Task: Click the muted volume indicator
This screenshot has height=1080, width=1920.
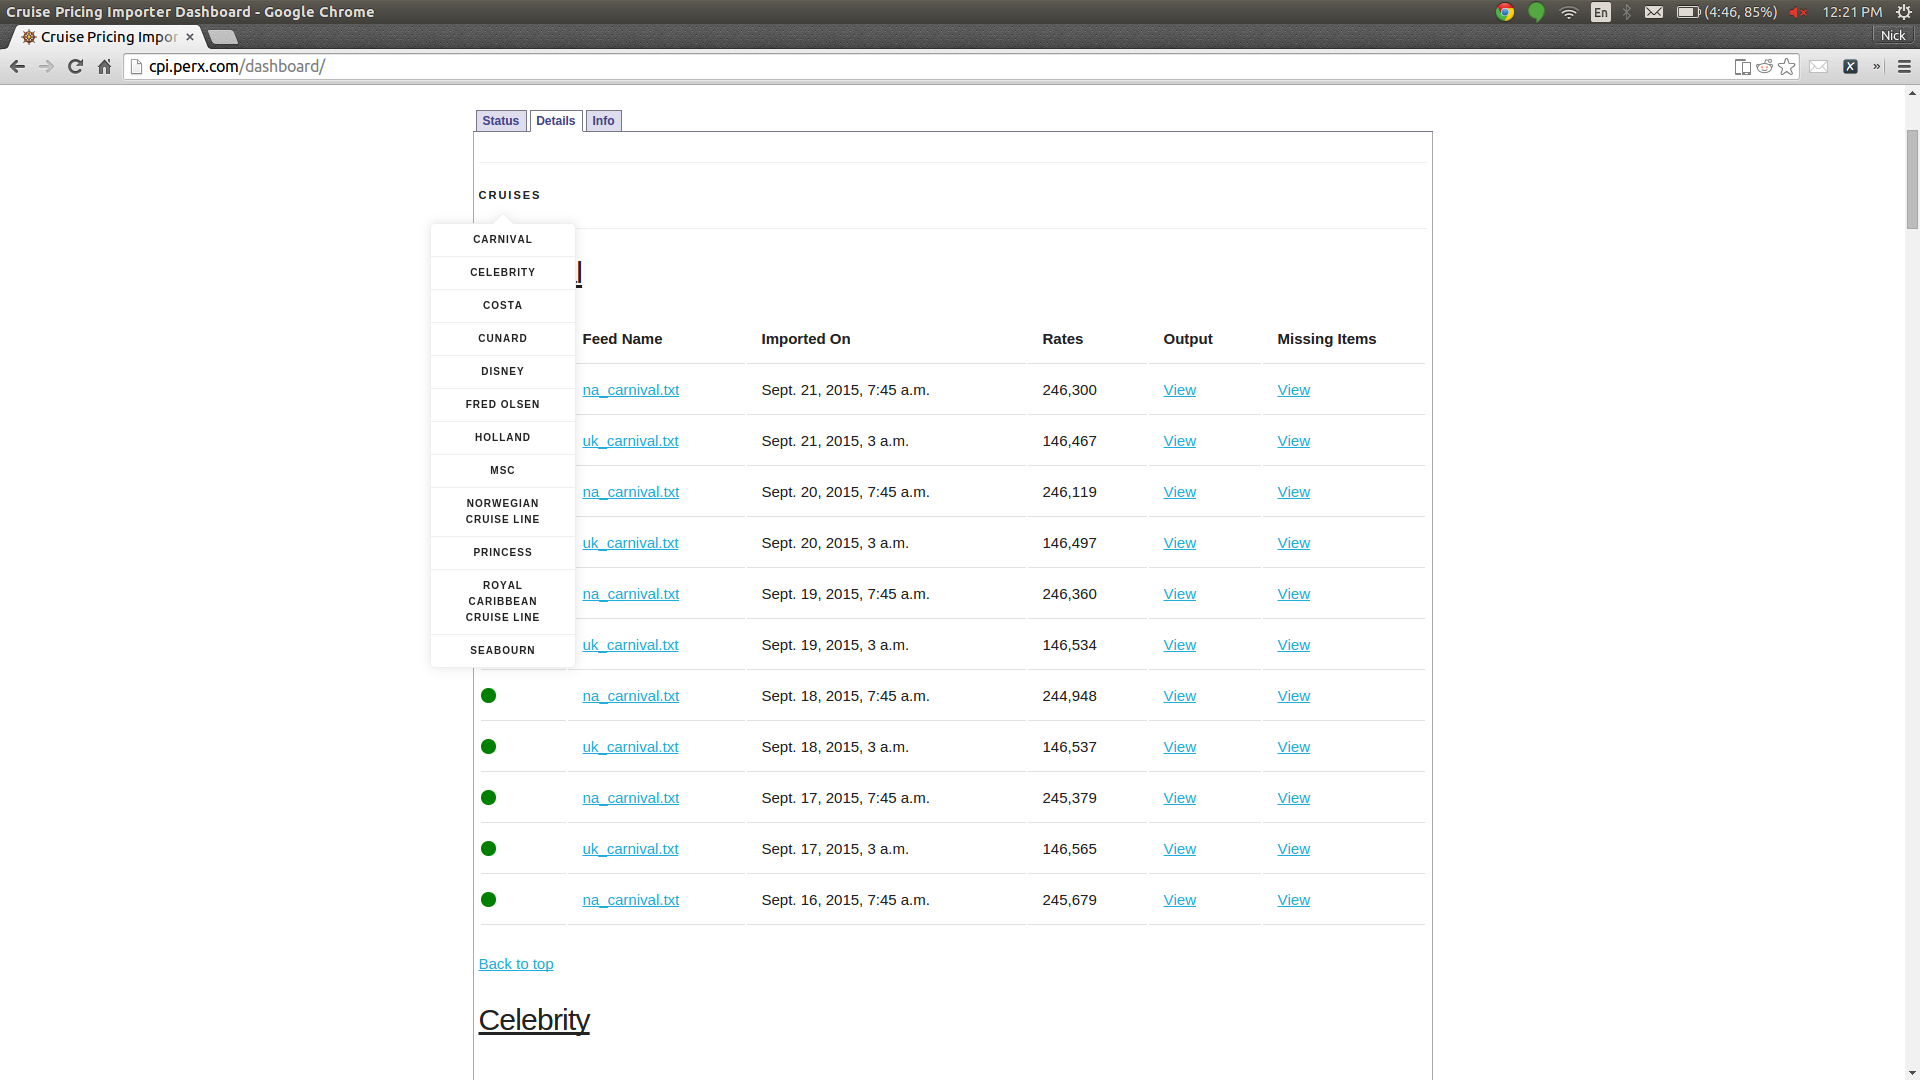Action: pyautogui.click(x=1798, y=12)
